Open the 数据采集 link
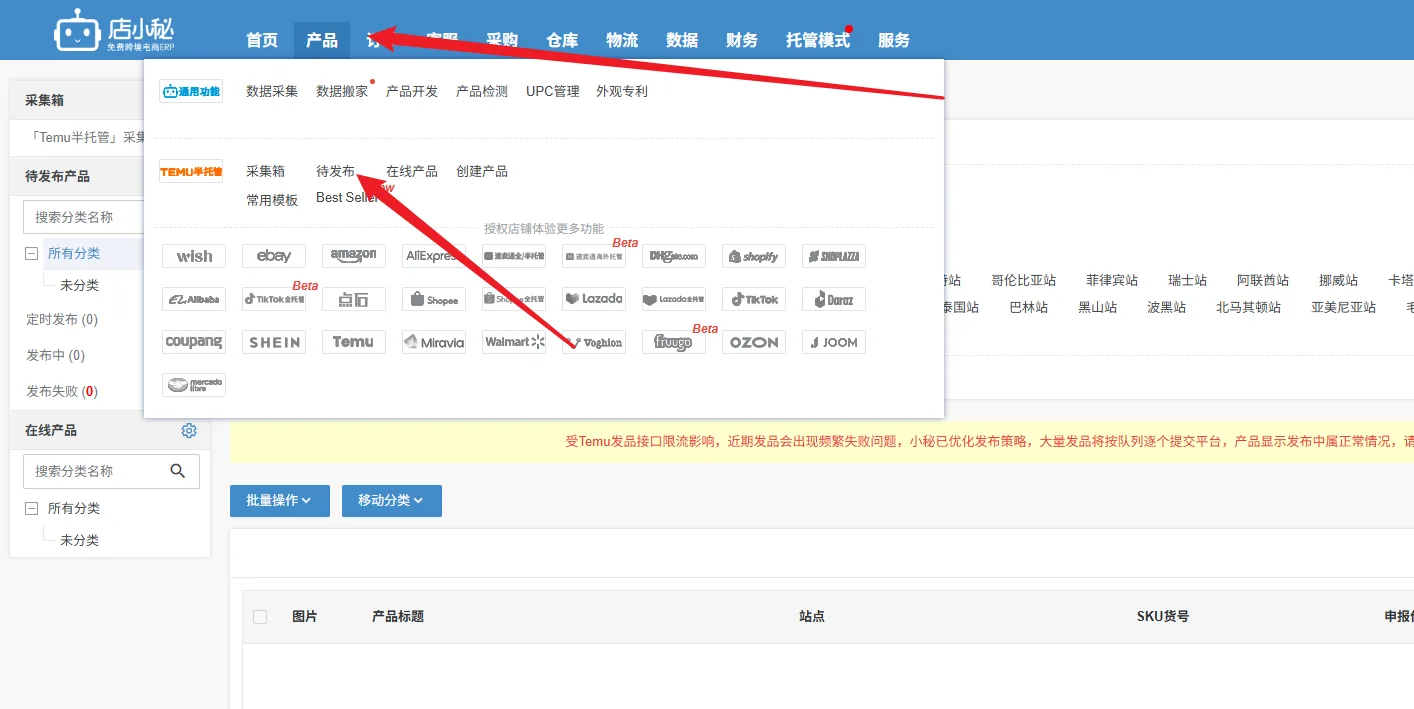 (272, 91)
